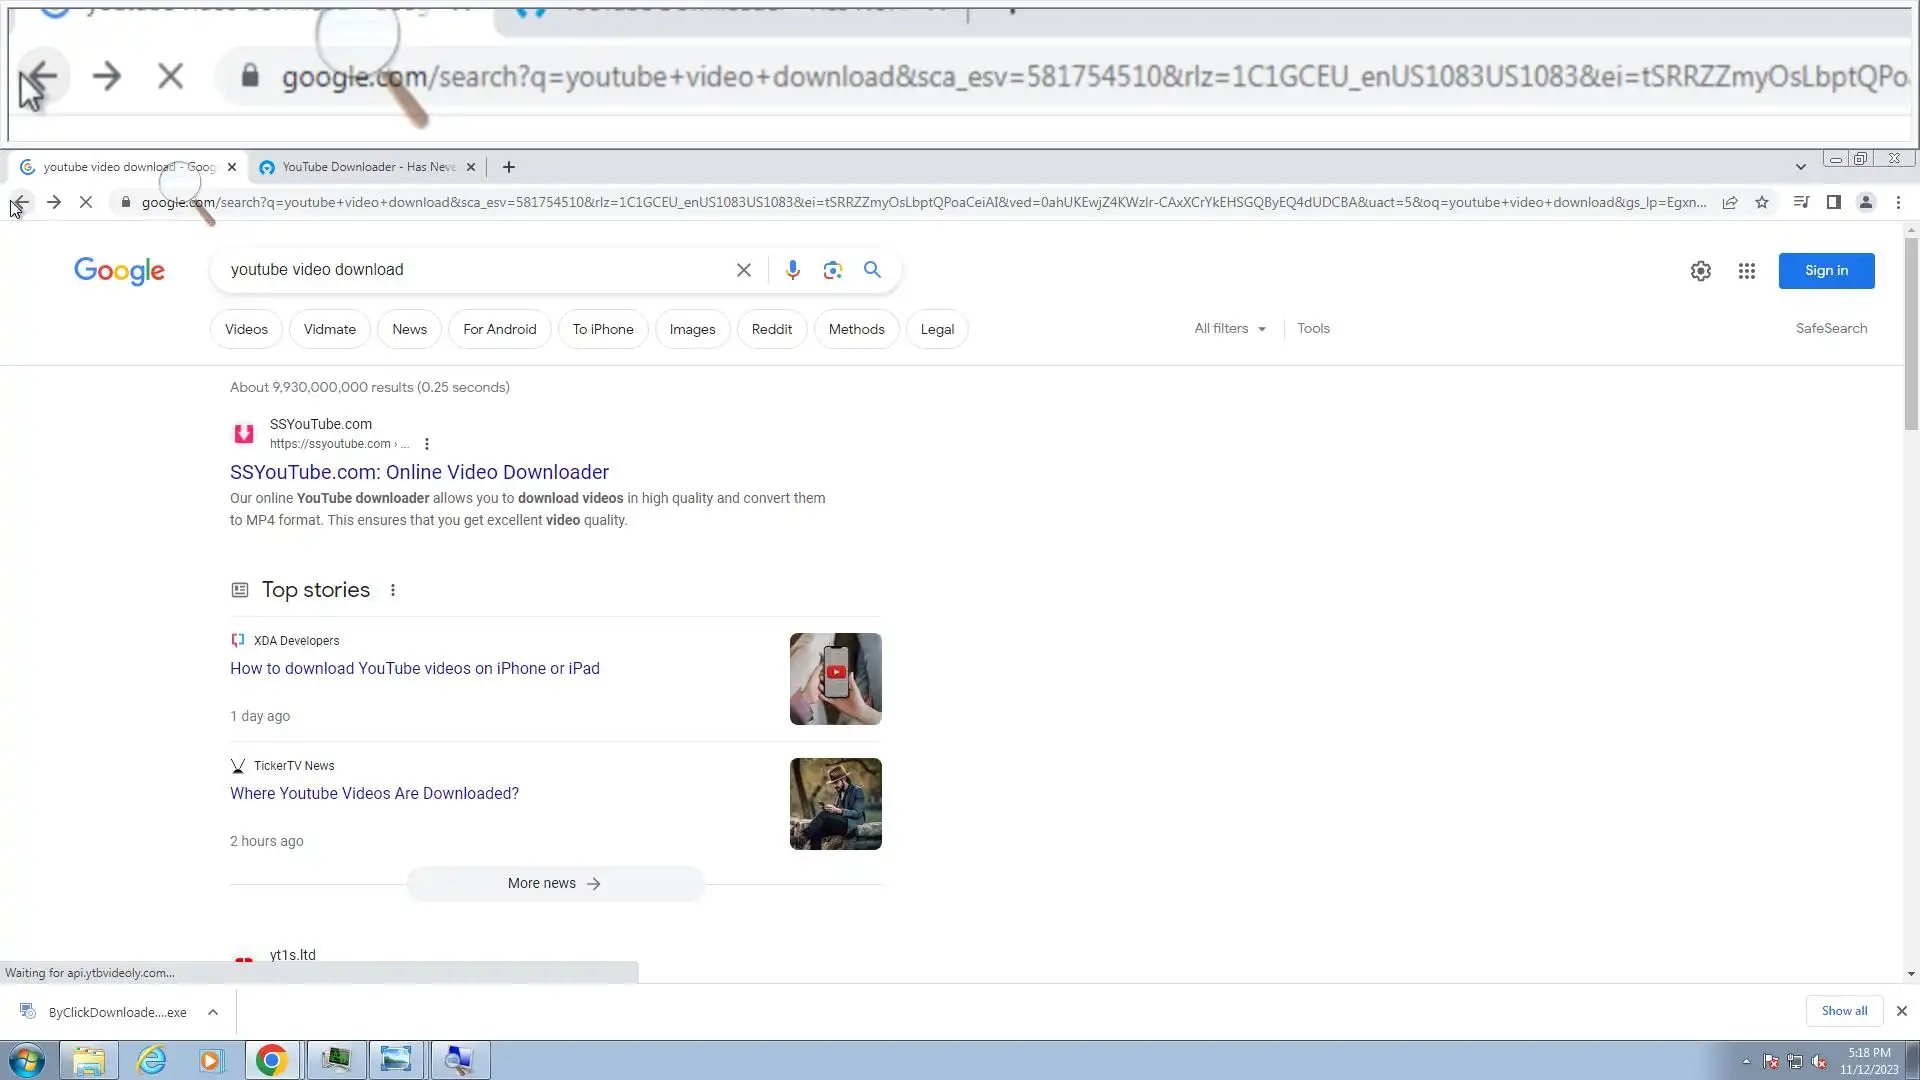Screen dimensions: 1920x1080
Task: Select the Reddit filter chip
Action: point(771,329)
